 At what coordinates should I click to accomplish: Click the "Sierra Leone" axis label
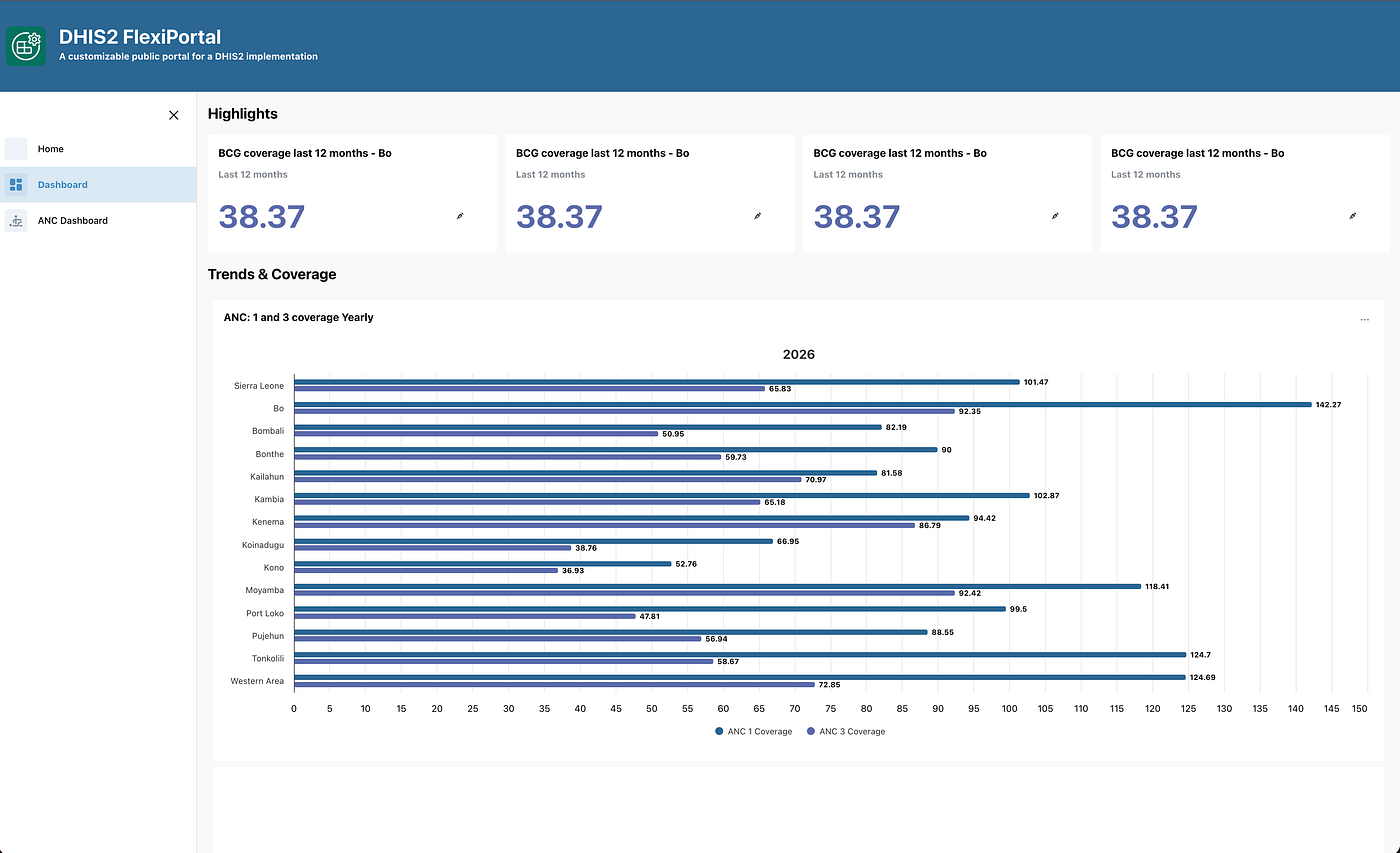point(259,386)
